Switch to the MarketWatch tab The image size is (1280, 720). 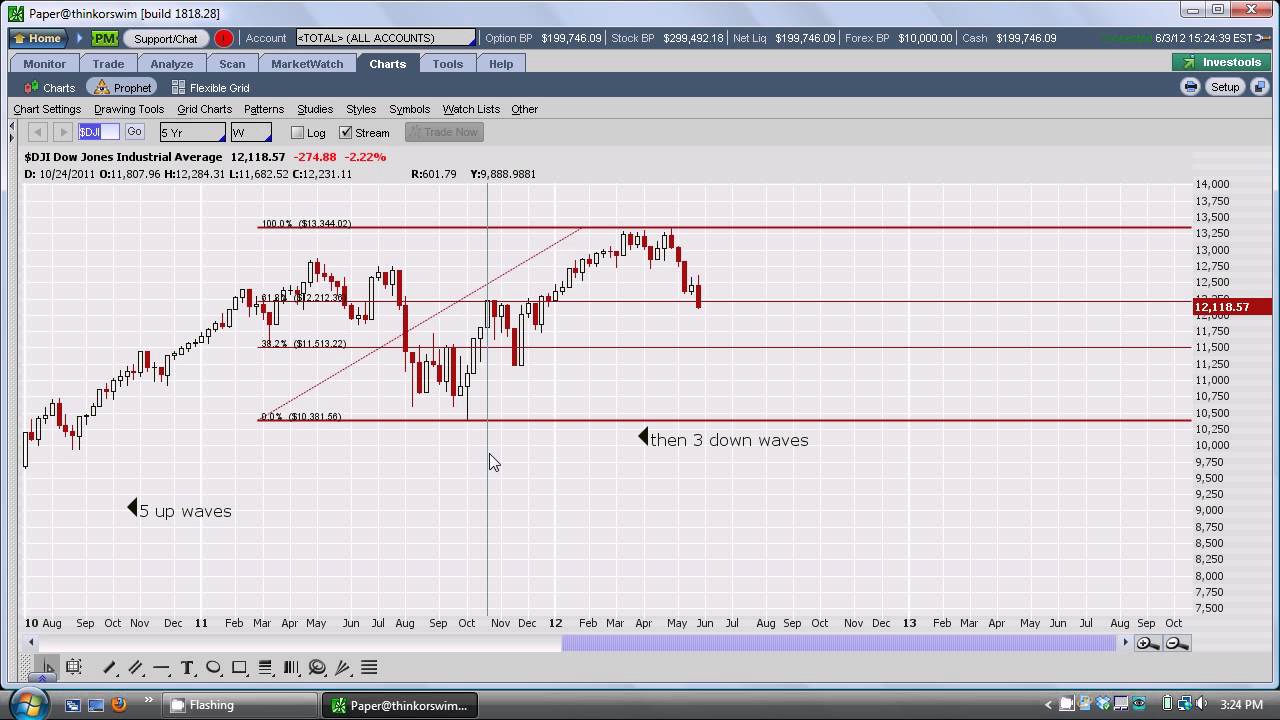307,63
